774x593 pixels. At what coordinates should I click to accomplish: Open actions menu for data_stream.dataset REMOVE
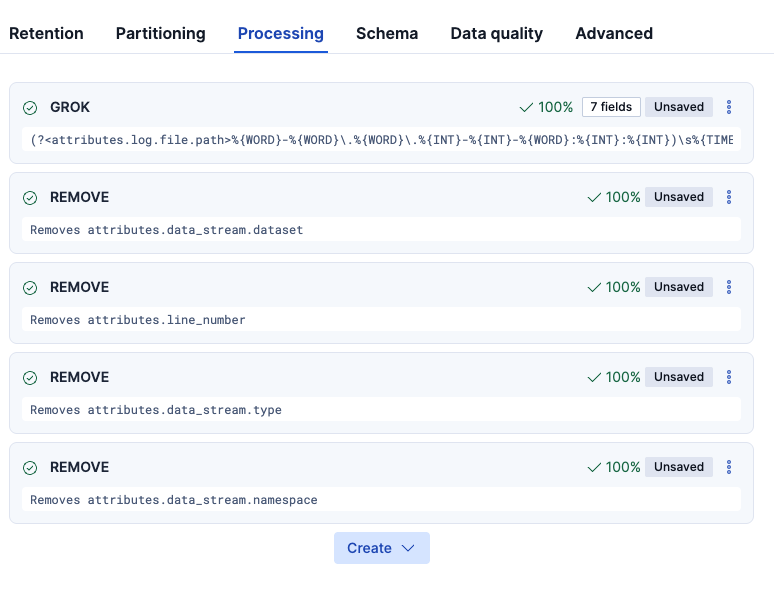click(x=729, y=197)
